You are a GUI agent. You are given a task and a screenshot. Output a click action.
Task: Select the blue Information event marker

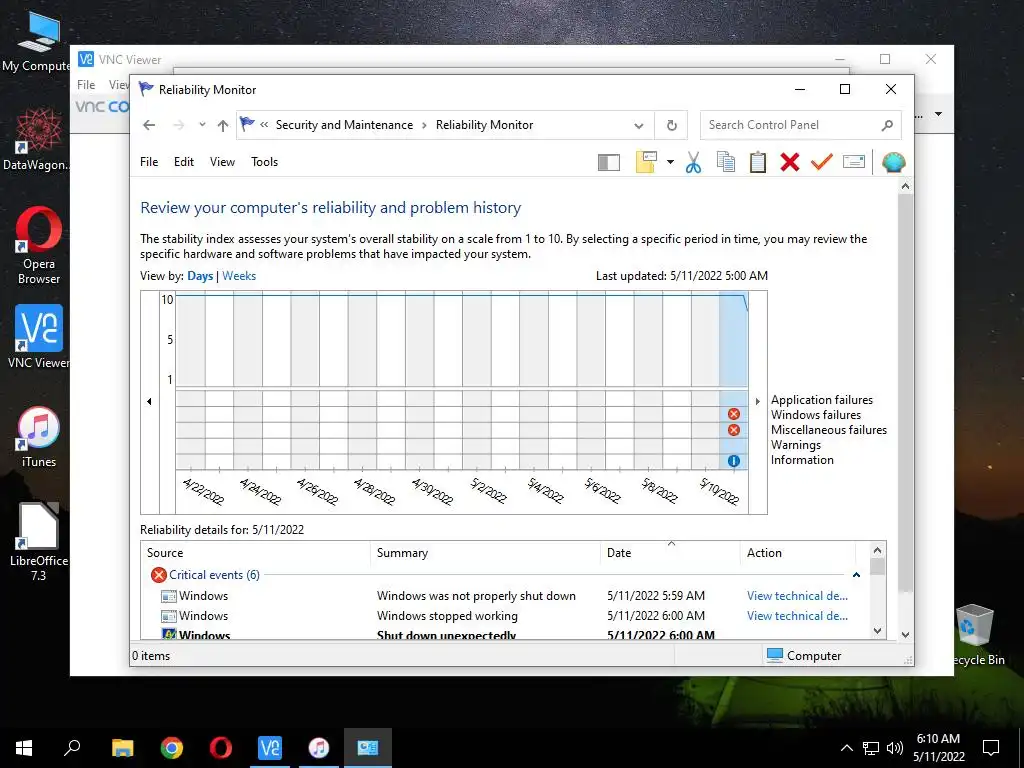[734, 461]
